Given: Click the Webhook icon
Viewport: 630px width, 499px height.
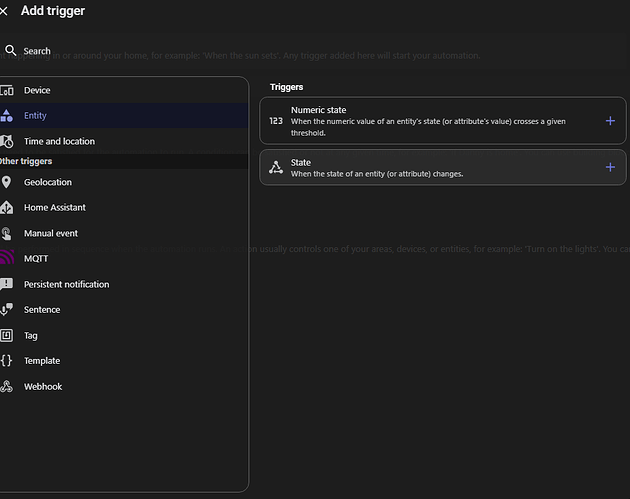Looking at the screenshot, I should 6,387.
